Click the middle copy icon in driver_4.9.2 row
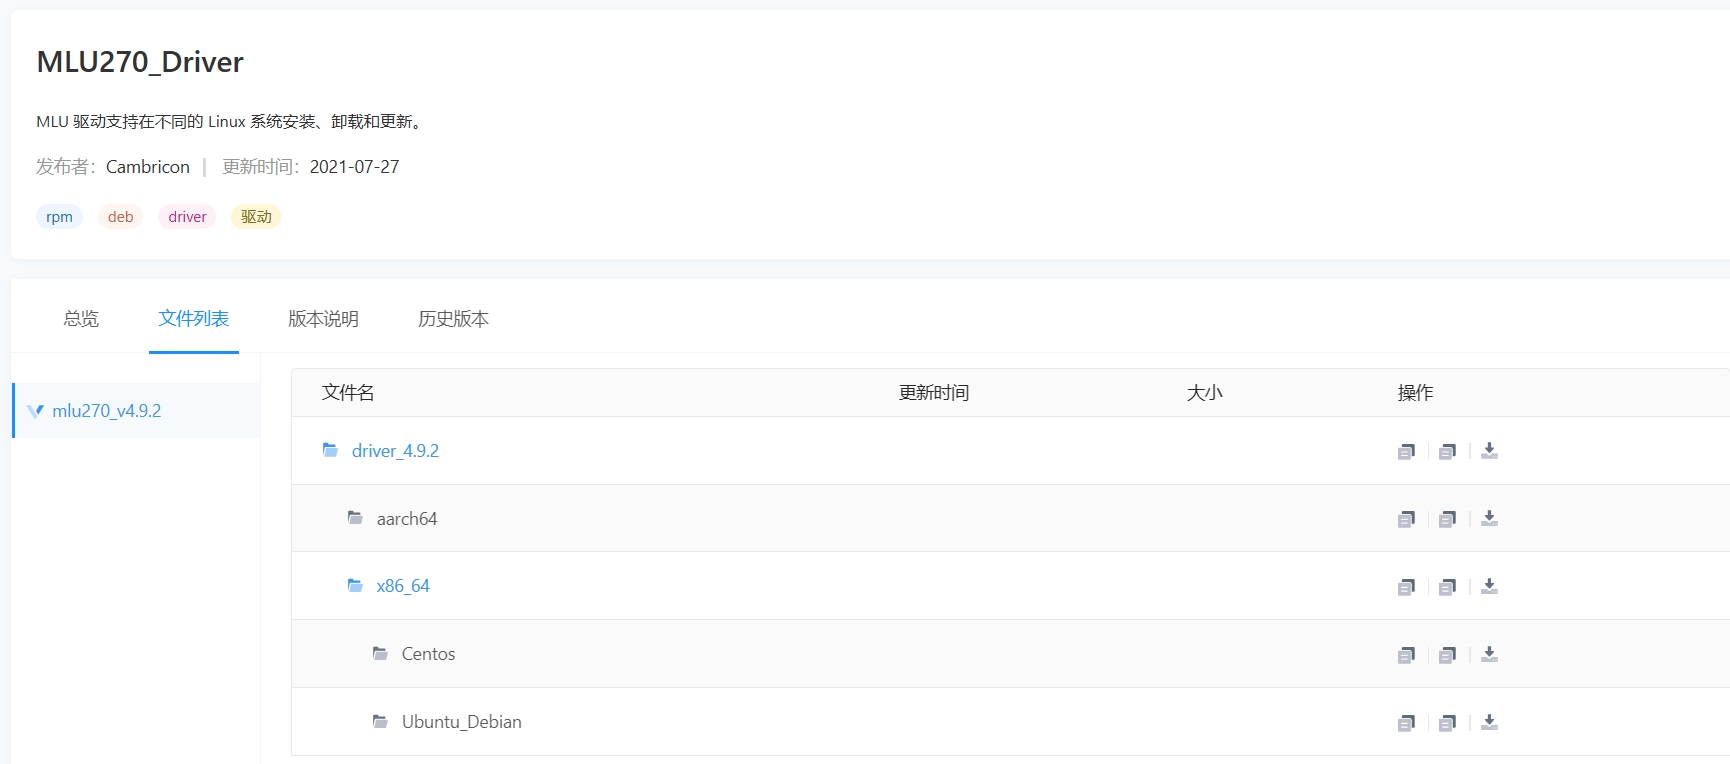The width and height of the screenshot is (1730, 764). coord(1447,451)
